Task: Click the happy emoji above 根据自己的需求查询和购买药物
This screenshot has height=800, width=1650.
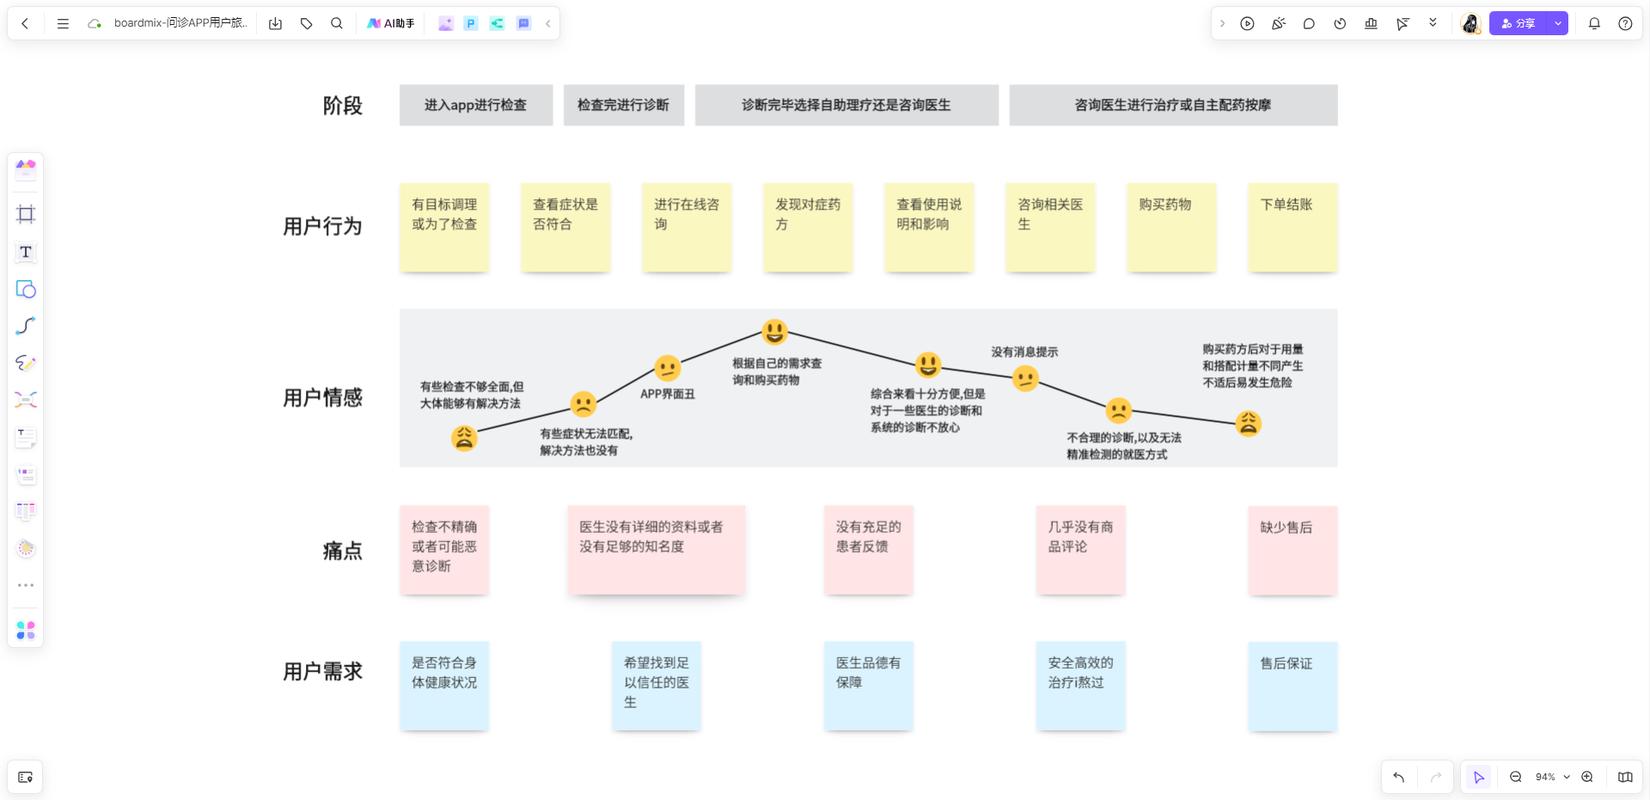Action: click(x=774, y=331)
